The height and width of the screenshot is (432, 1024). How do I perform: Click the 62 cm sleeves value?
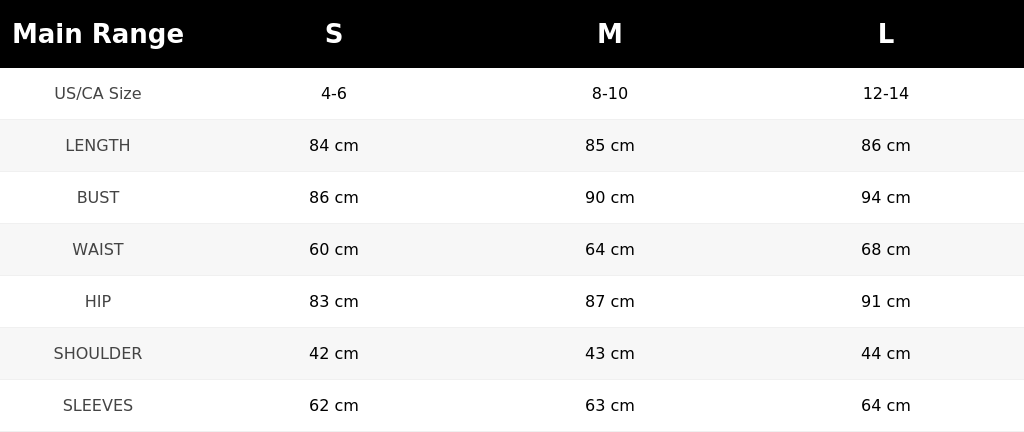[x=334, y=406]
